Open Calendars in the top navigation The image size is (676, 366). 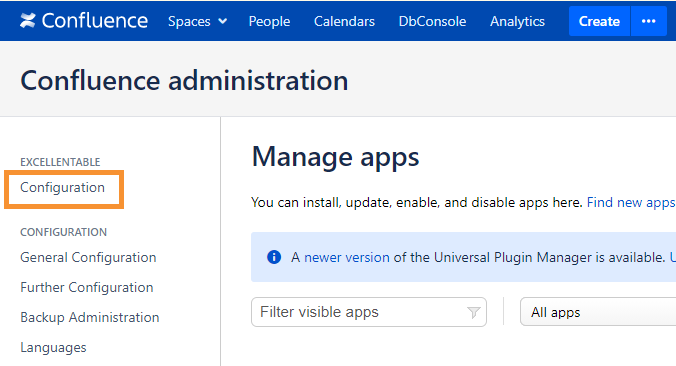[x=344, y=21]
